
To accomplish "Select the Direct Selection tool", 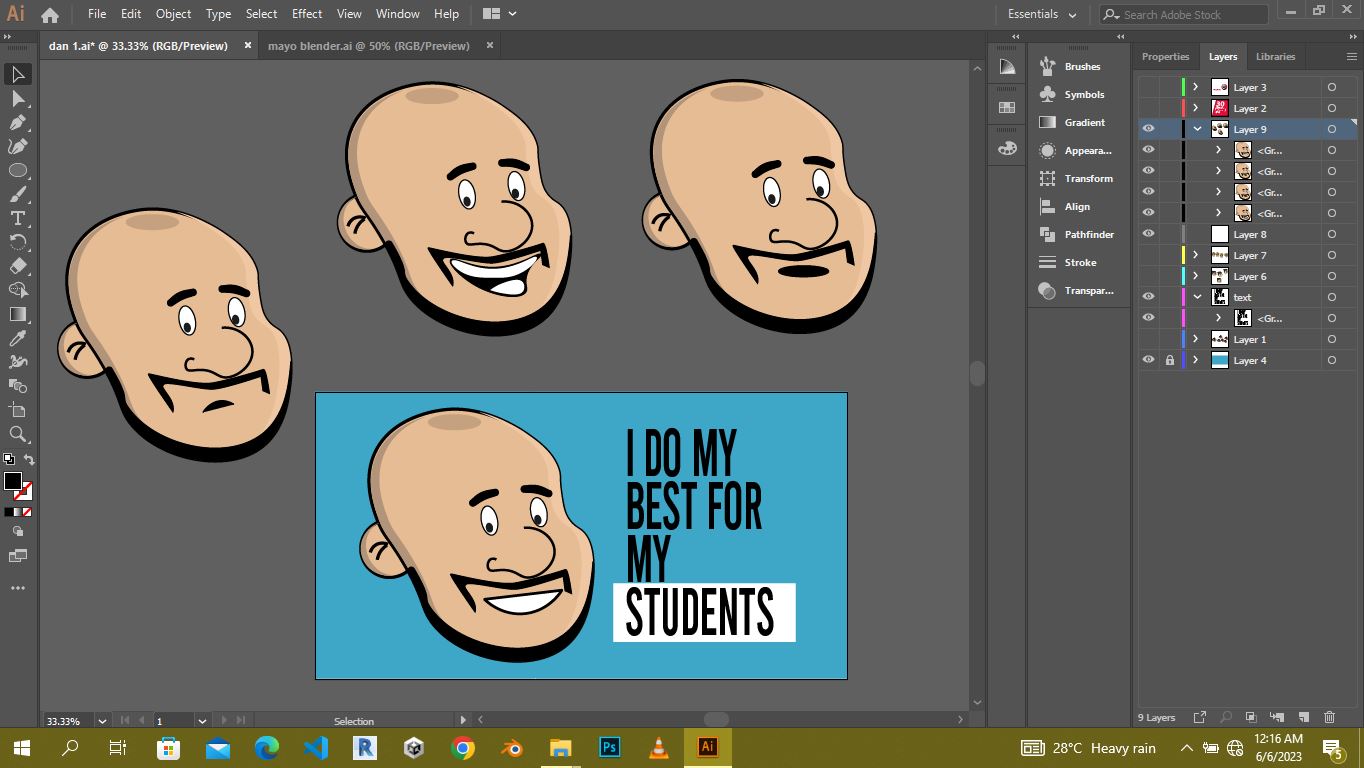I will [18, 98].
